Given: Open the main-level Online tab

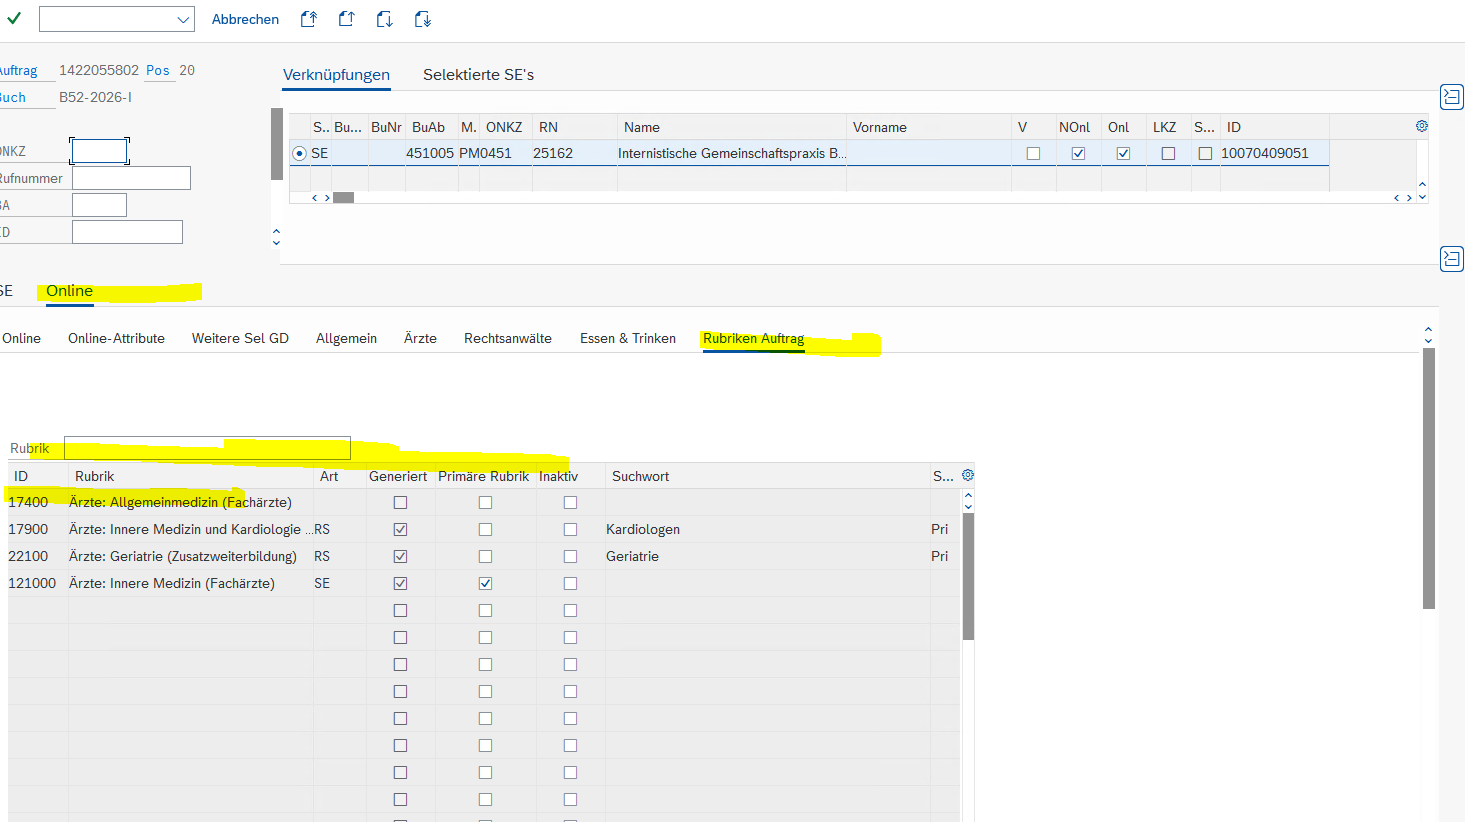Looking at the screenshot, I should coord(69,291).
